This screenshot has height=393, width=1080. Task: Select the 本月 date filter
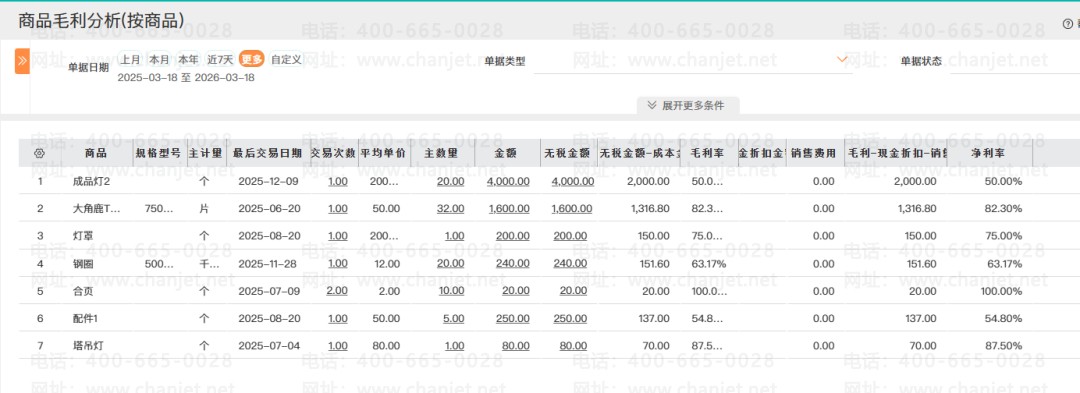[159, 60]
